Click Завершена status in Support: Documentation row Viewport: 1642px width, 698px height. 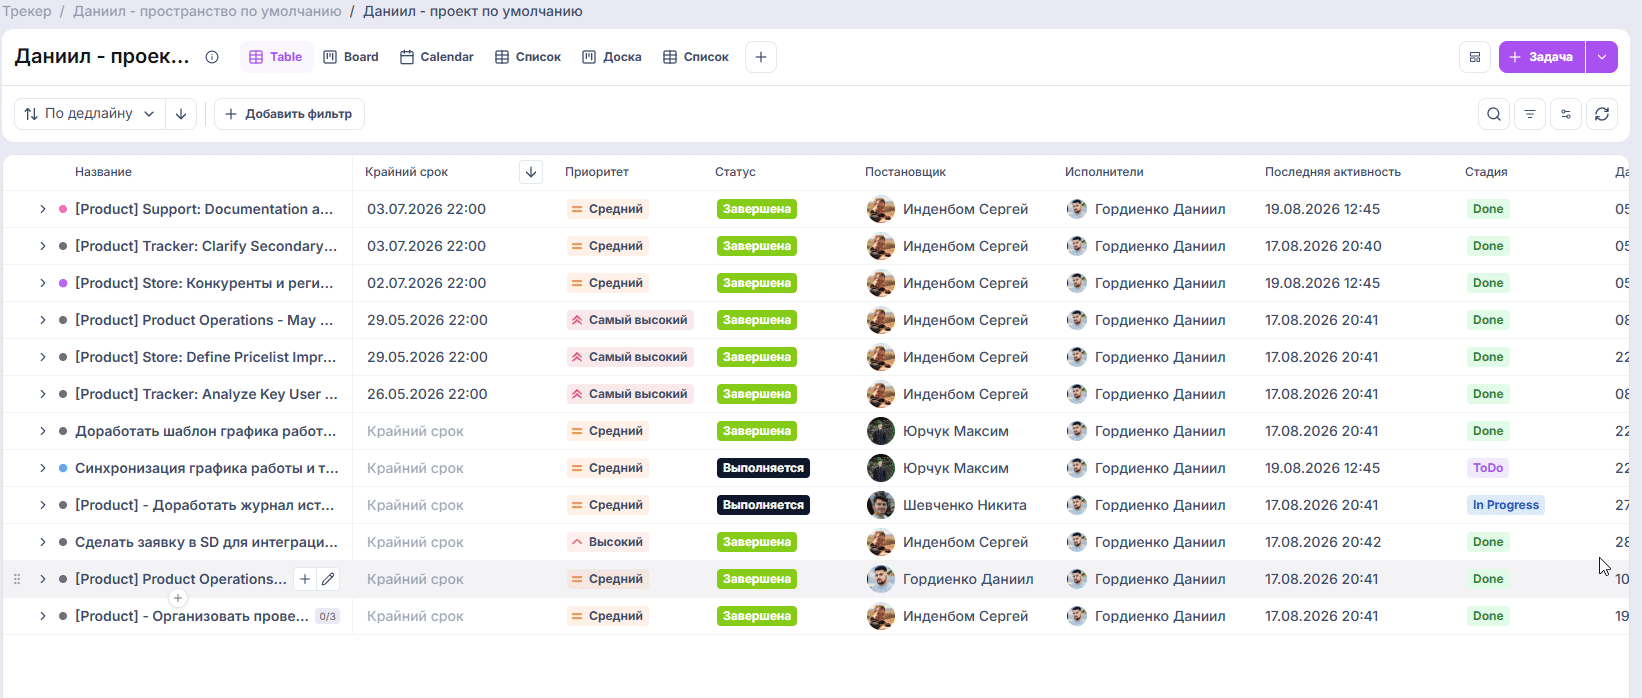point(757,209)
